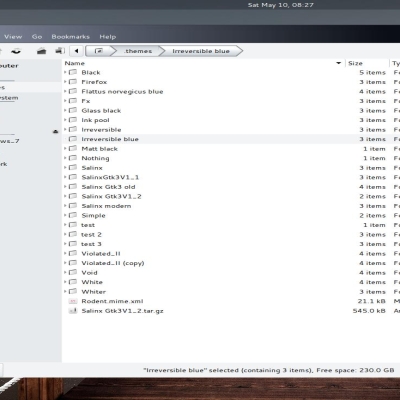This screenshot has width=400, height=400.
Task: Click the 1 item size of Nothing
Action: pos(374,158)
